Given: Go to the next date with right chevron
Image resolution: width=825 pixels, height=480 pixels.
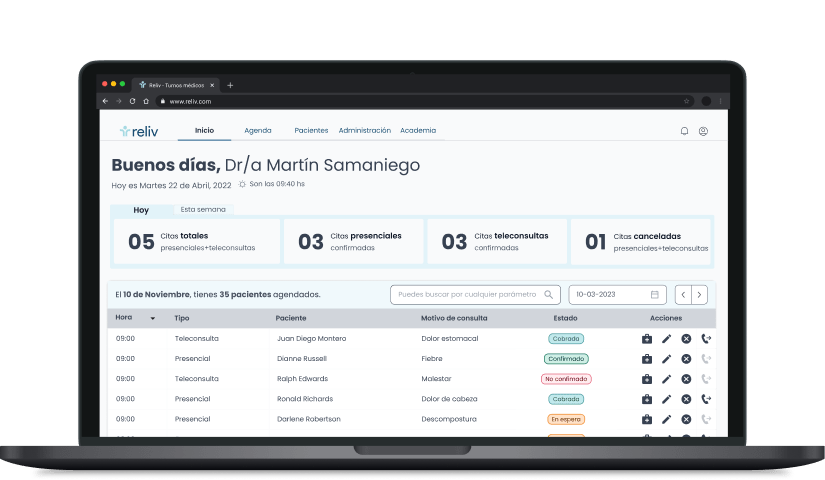Looking at the screenshot, I should pyautogui.click(x=699, y=295).
